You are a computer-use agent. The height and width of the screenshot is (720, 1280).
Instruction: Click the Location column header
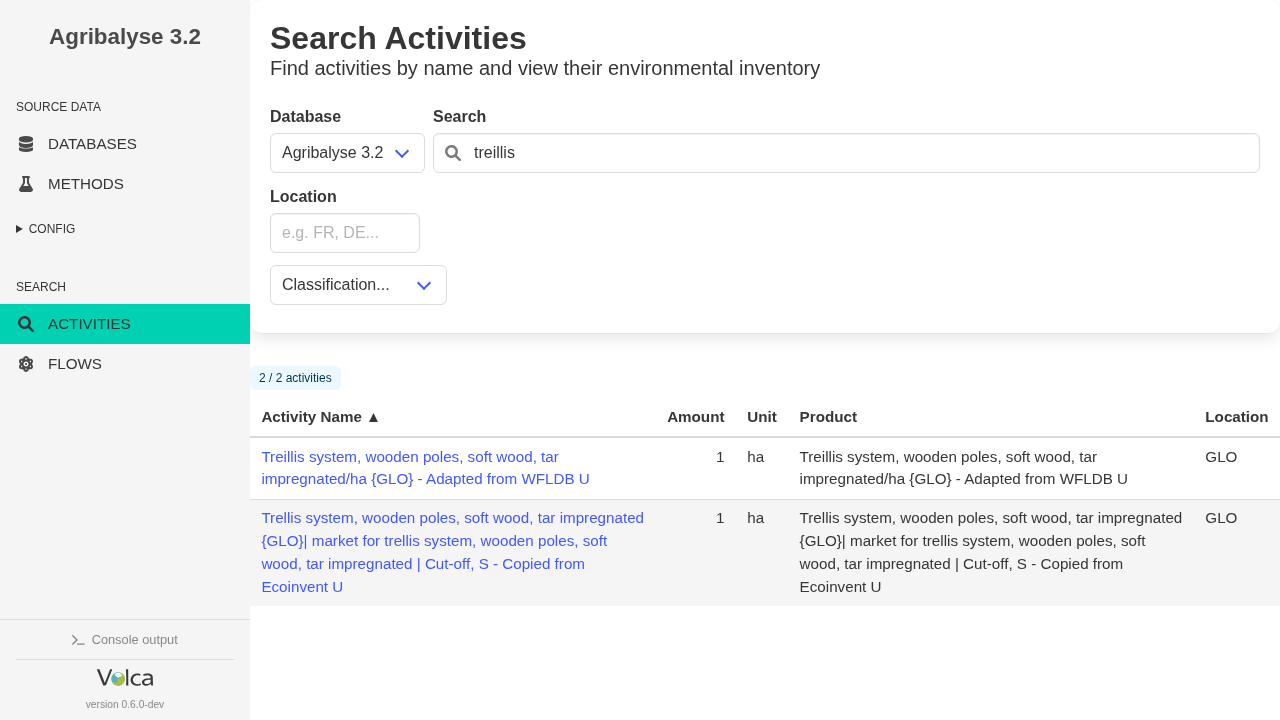1236,417
